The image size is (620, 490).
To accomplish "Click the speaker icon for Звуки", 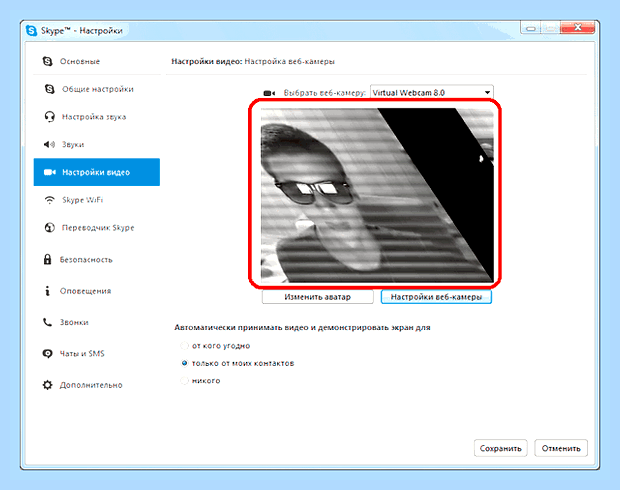I will (x=49, y=144).
